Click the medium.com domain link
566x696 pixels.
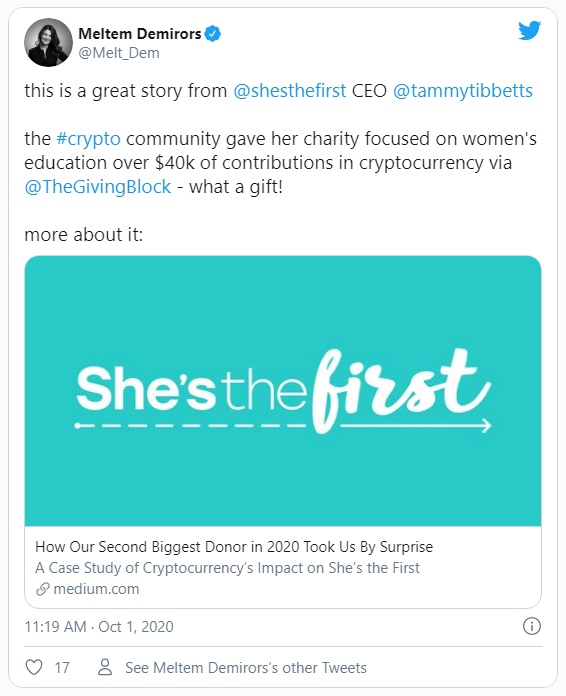(x=96, y=589)
